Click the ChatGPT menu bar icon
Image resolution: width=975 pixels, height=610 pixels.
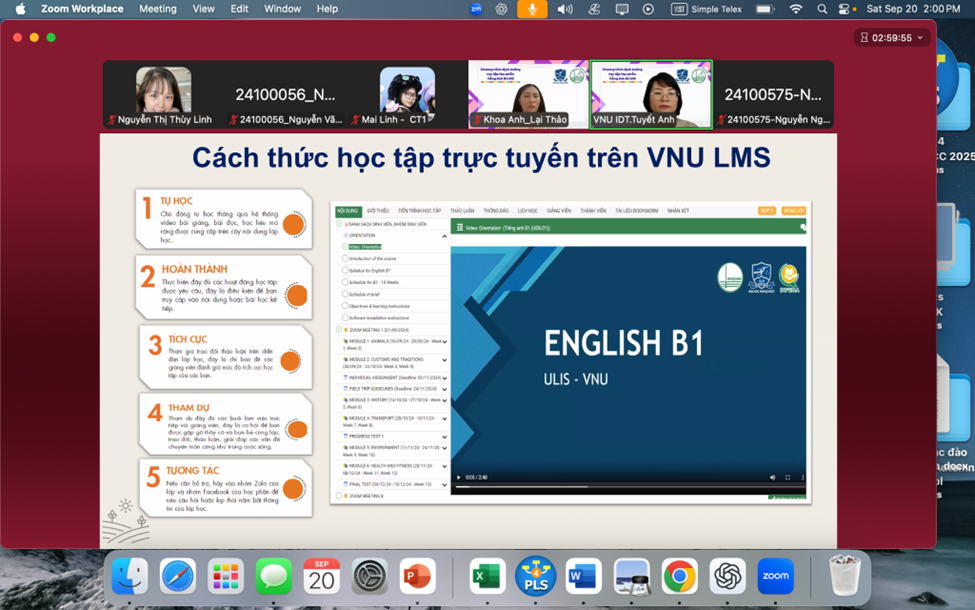tap(501, 9)
